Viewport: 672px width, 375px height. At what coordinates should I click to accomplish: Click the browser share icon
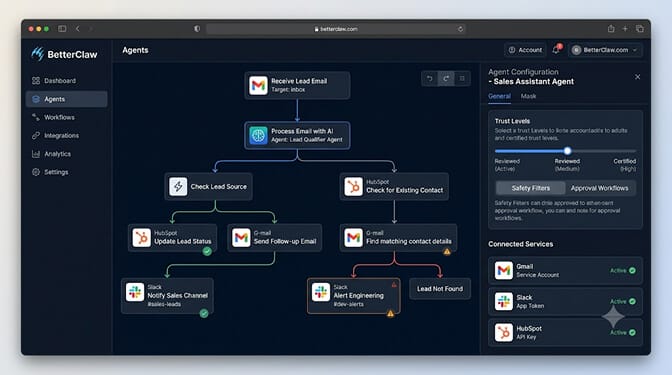pyautogui.click(x=611, y=29)
